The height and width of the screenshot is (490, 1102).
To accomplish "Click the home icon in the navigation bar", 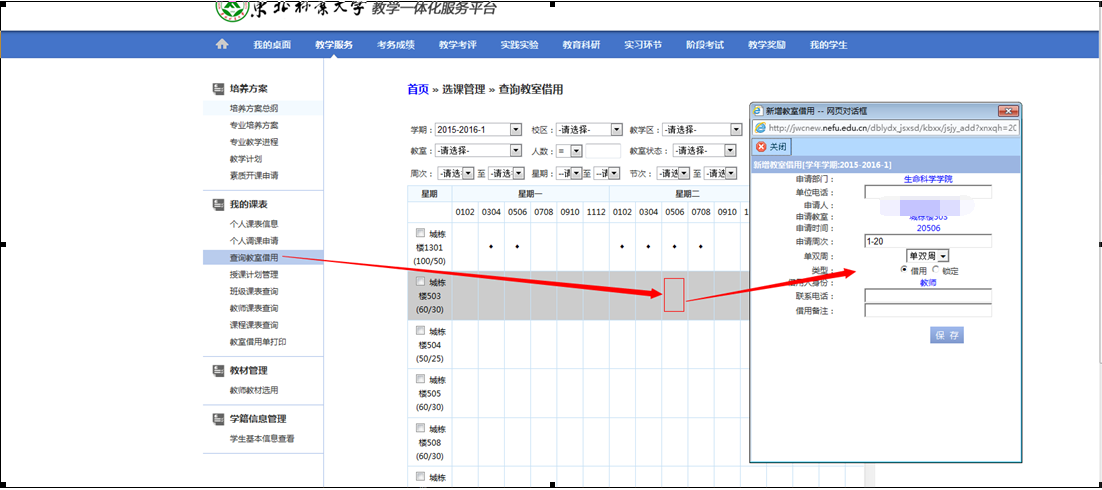I will click(x=222, y=45).
